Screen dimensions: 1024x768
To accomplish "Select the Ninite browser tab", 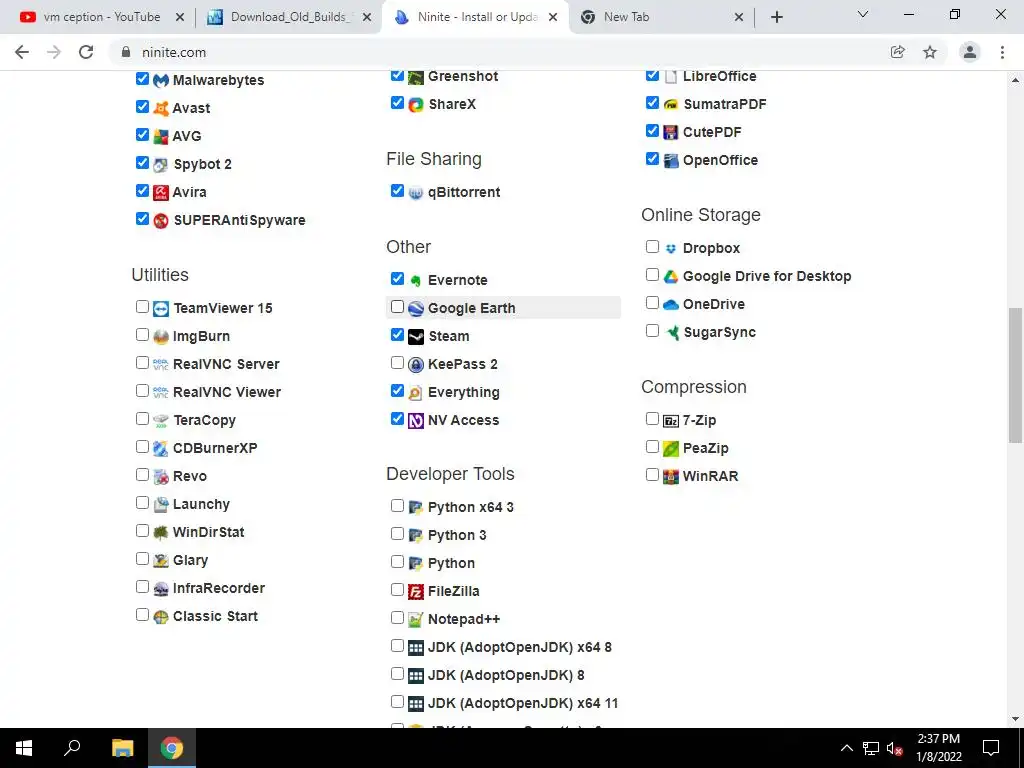I will pyautogui.click(x=475, y=17).
